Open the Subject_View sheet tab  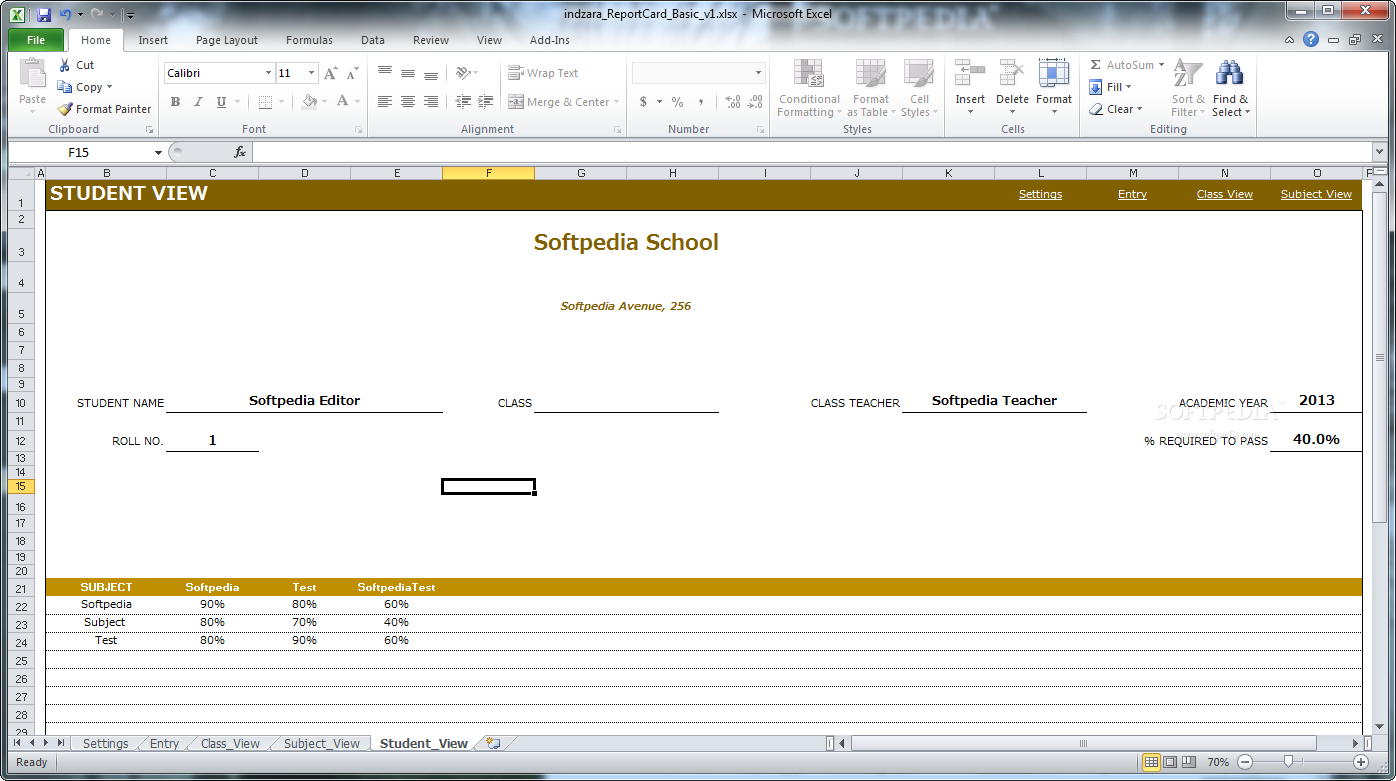coord(322,743)
